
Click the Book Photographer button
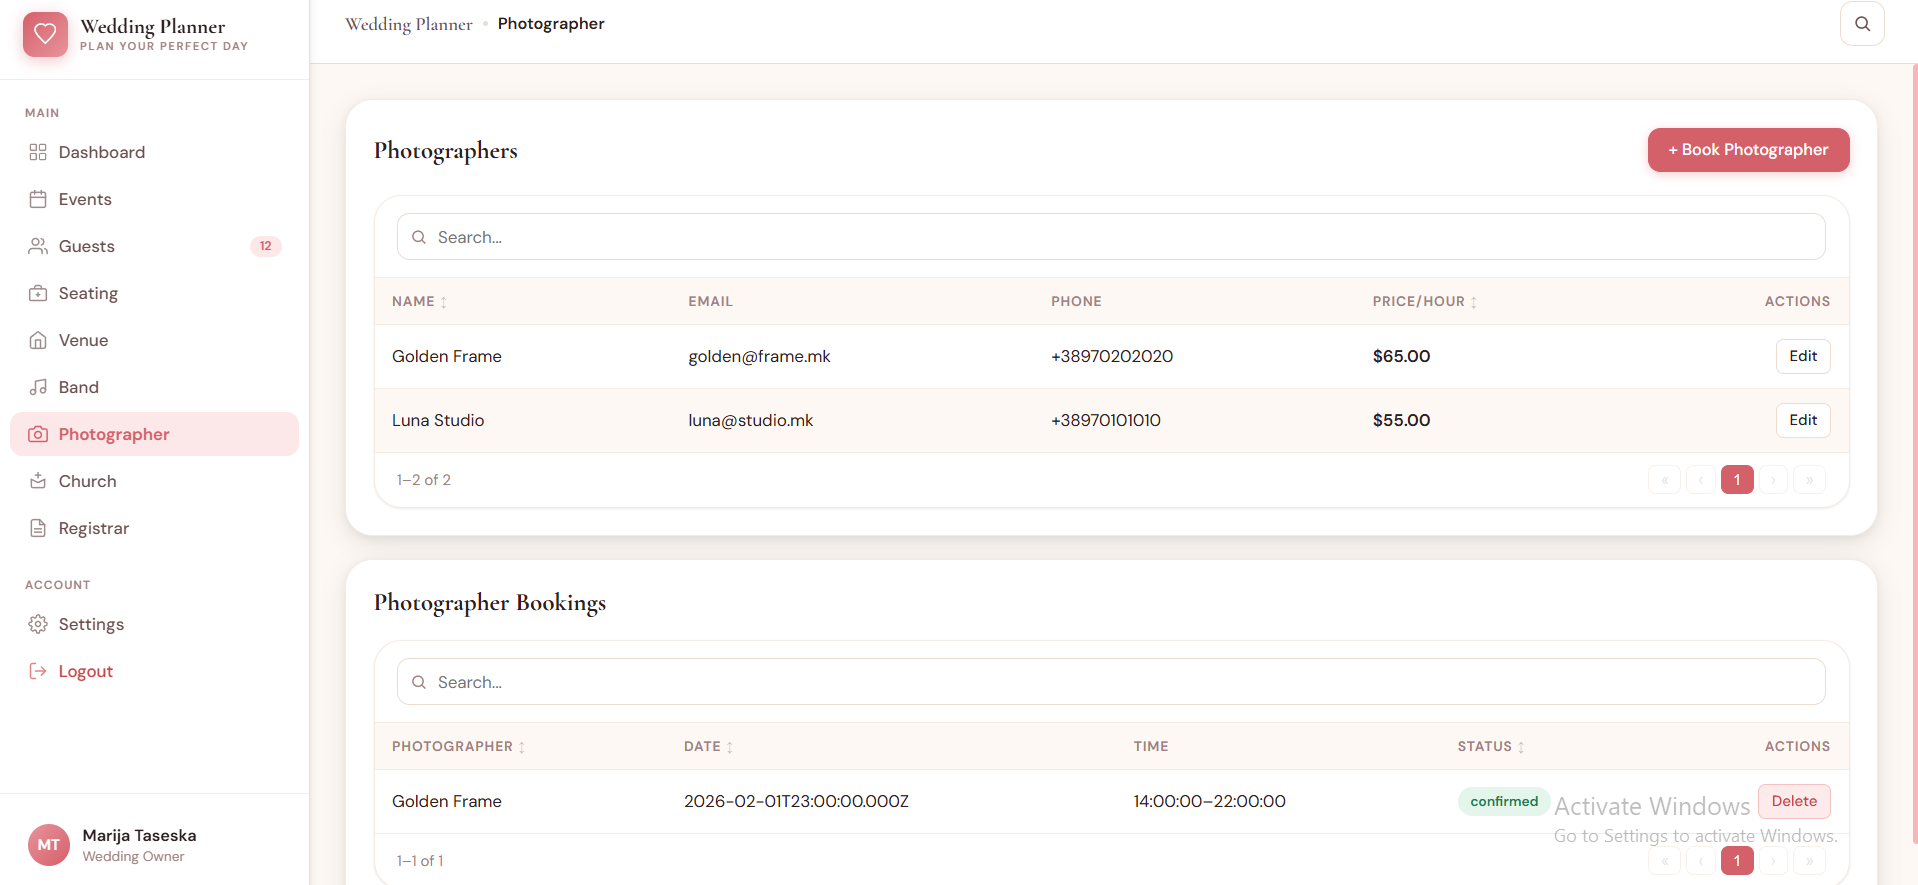pos(1747,150)
